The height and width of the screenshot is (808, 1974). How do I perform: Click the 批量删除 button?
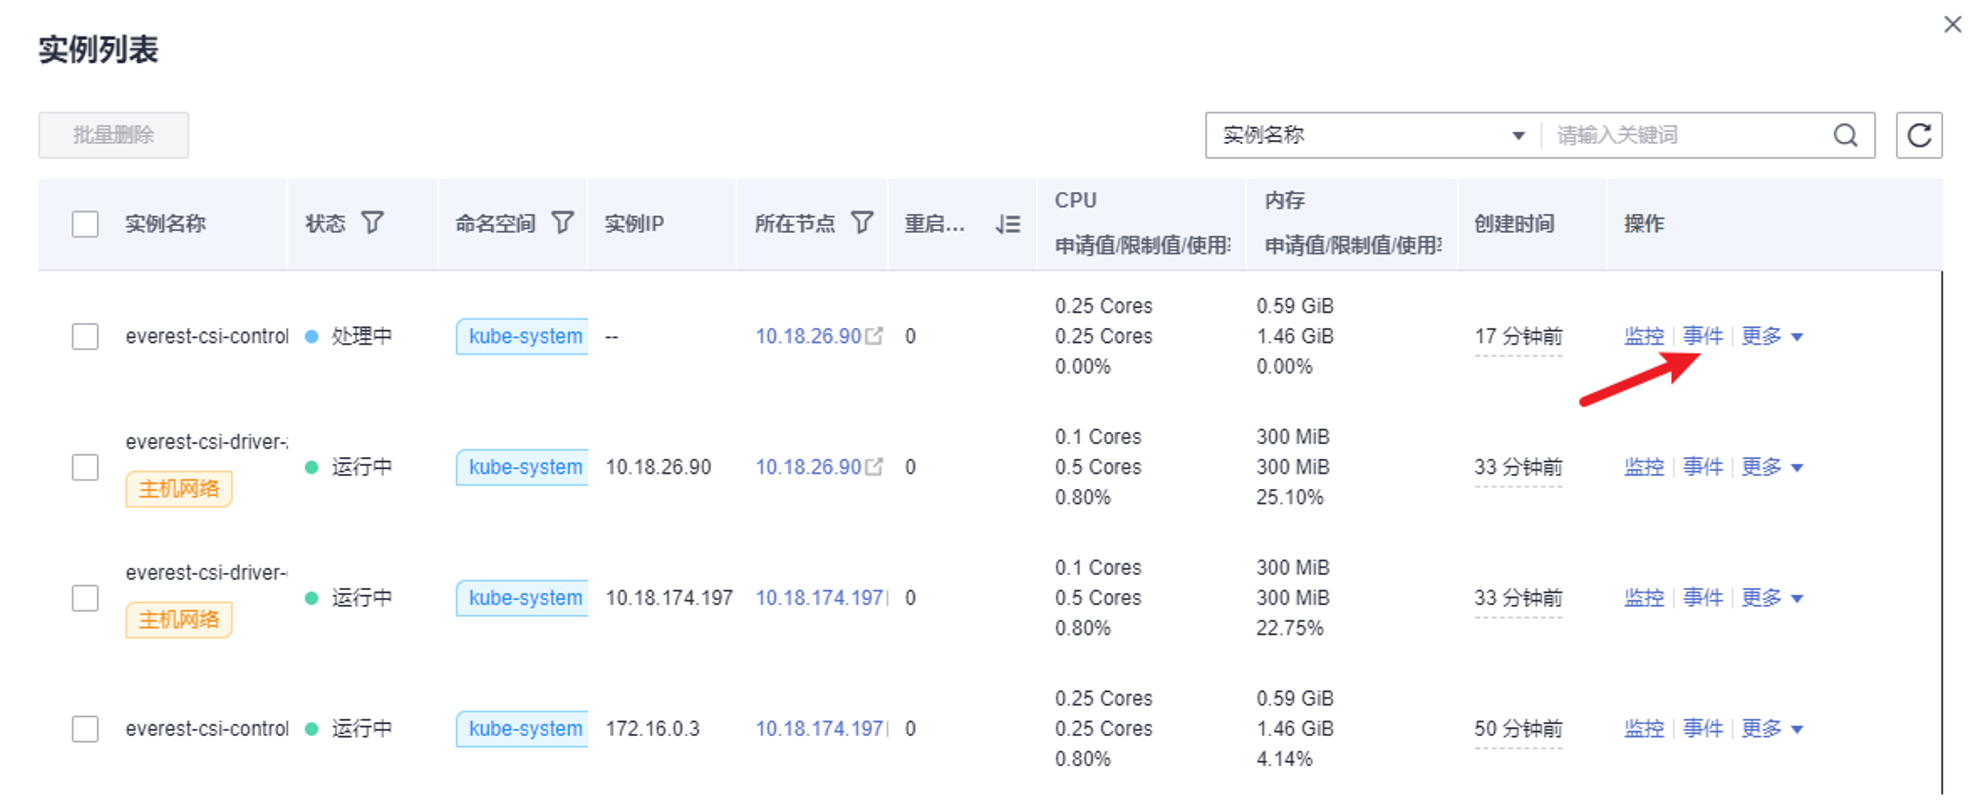point(113,135)
